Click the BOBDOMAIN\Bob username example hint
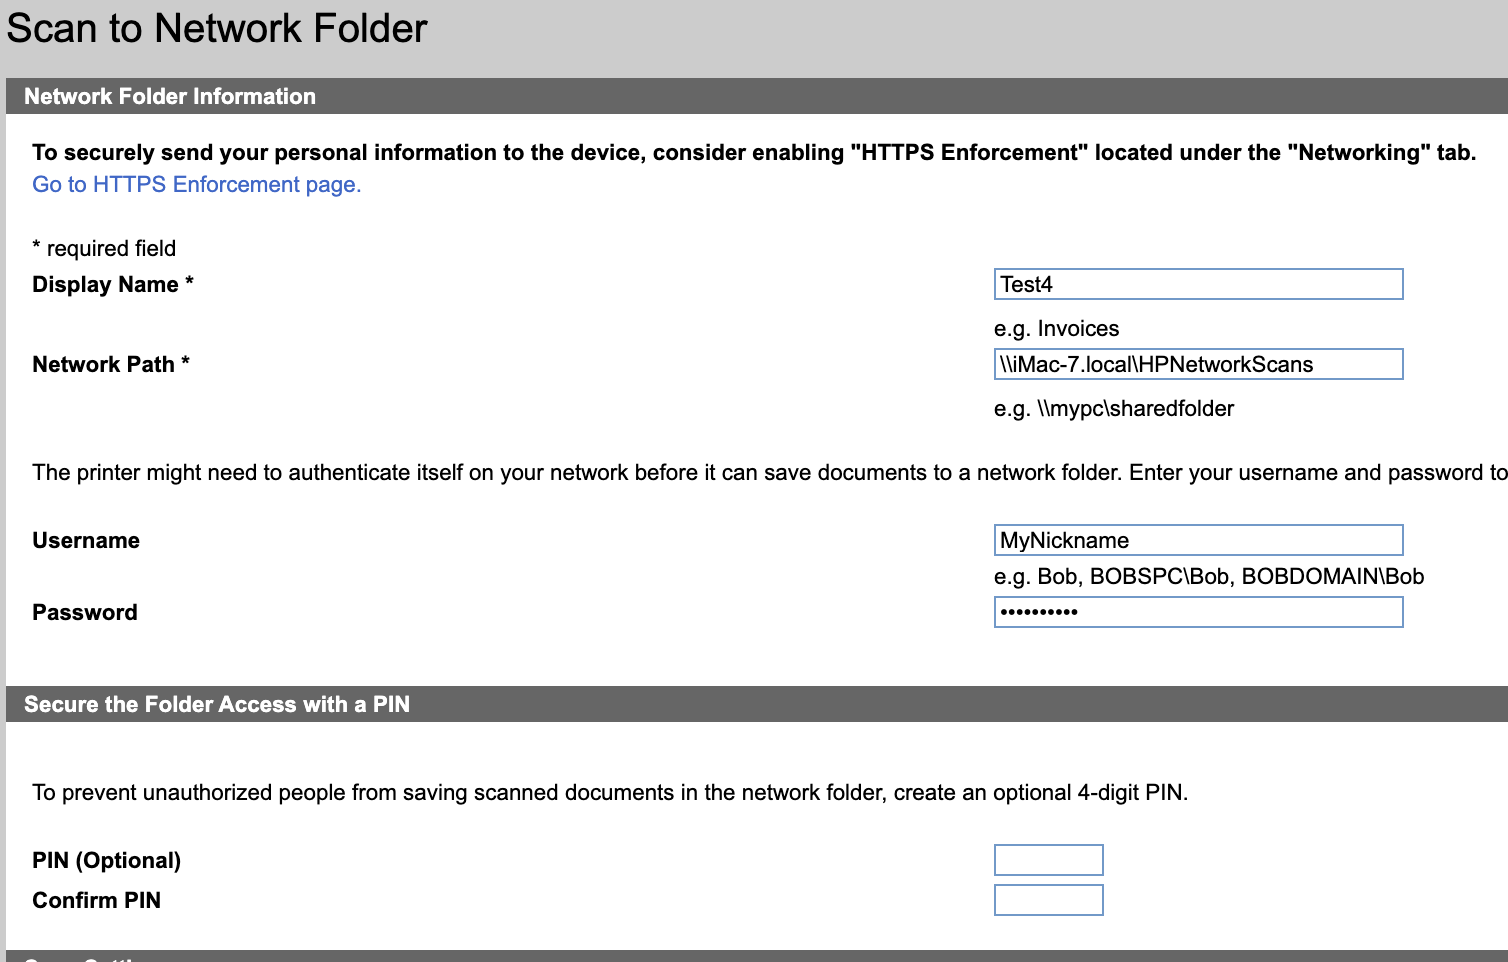The height and width of the screenshot is (962, 1508). coord(1332,577)
